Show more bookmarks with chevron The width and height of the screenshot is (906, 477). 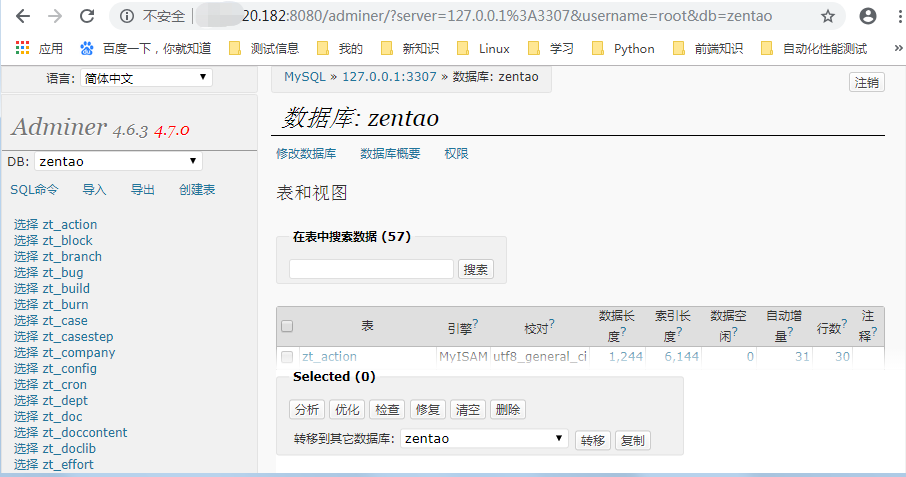click(898, 48)
